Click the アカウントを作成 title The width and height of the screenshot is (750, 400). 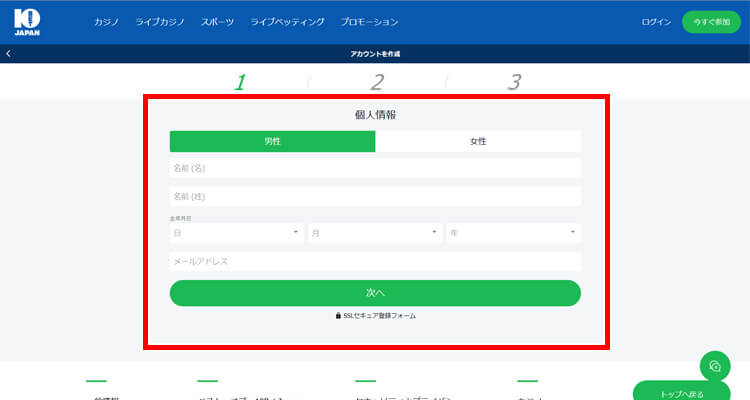(375, 54)
